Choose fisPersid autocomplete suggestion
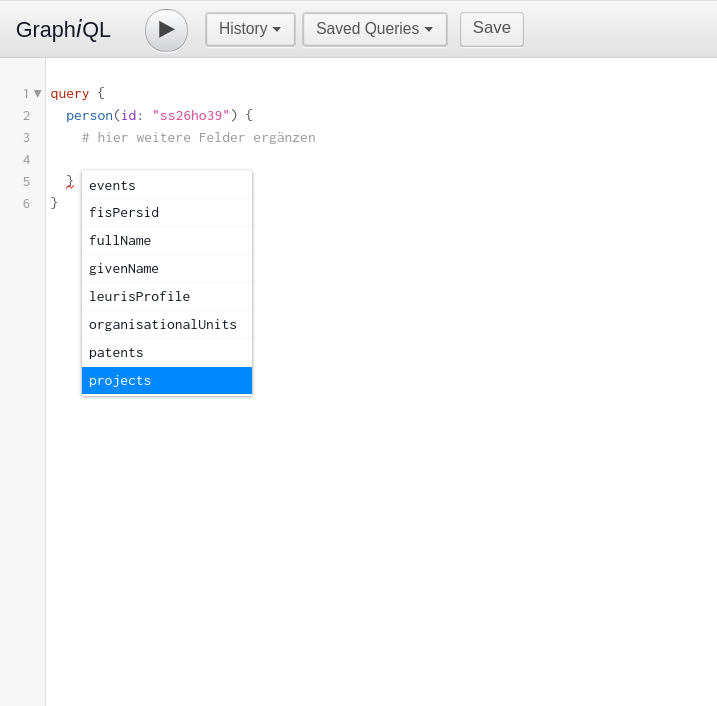717x706 pixels. click(167, 213)
